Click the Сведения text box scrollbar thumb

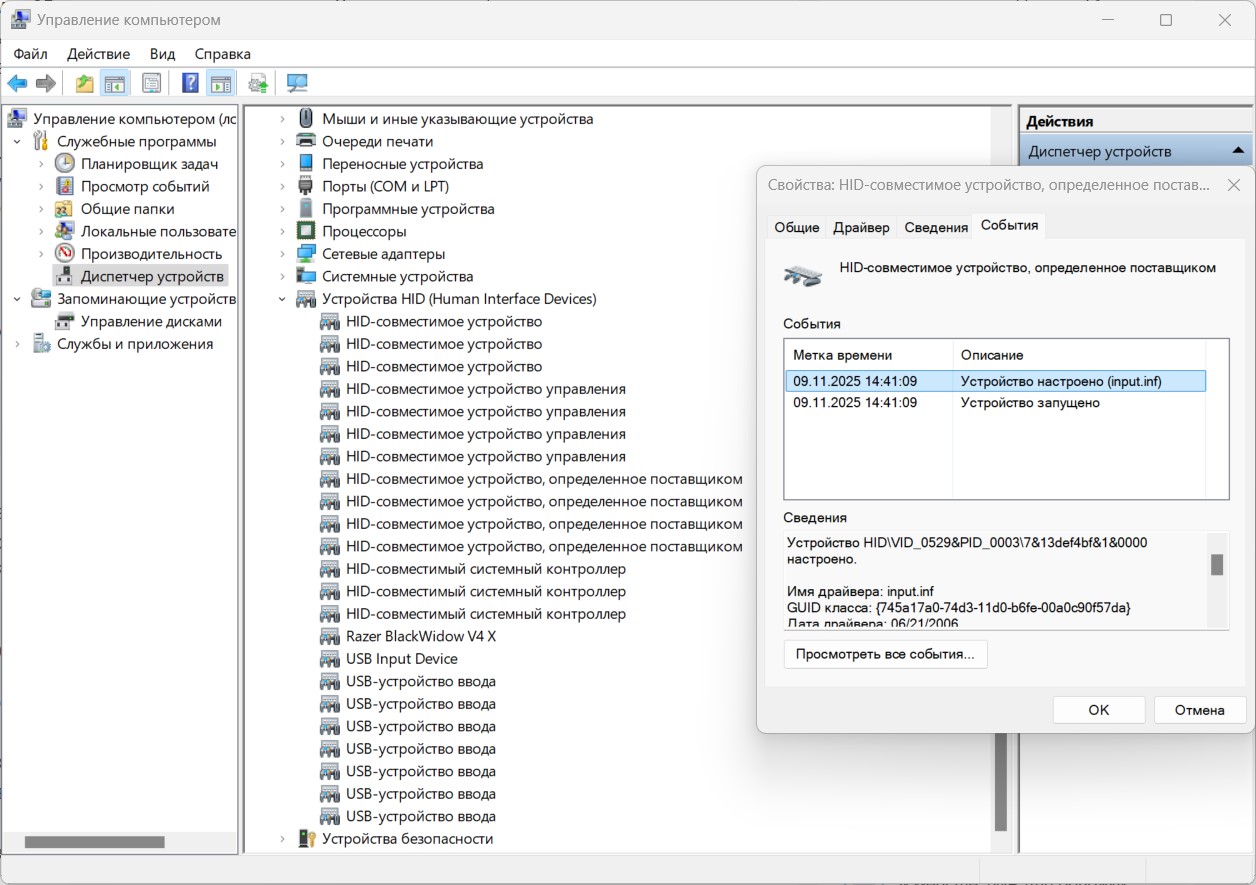pos(1217,565)
